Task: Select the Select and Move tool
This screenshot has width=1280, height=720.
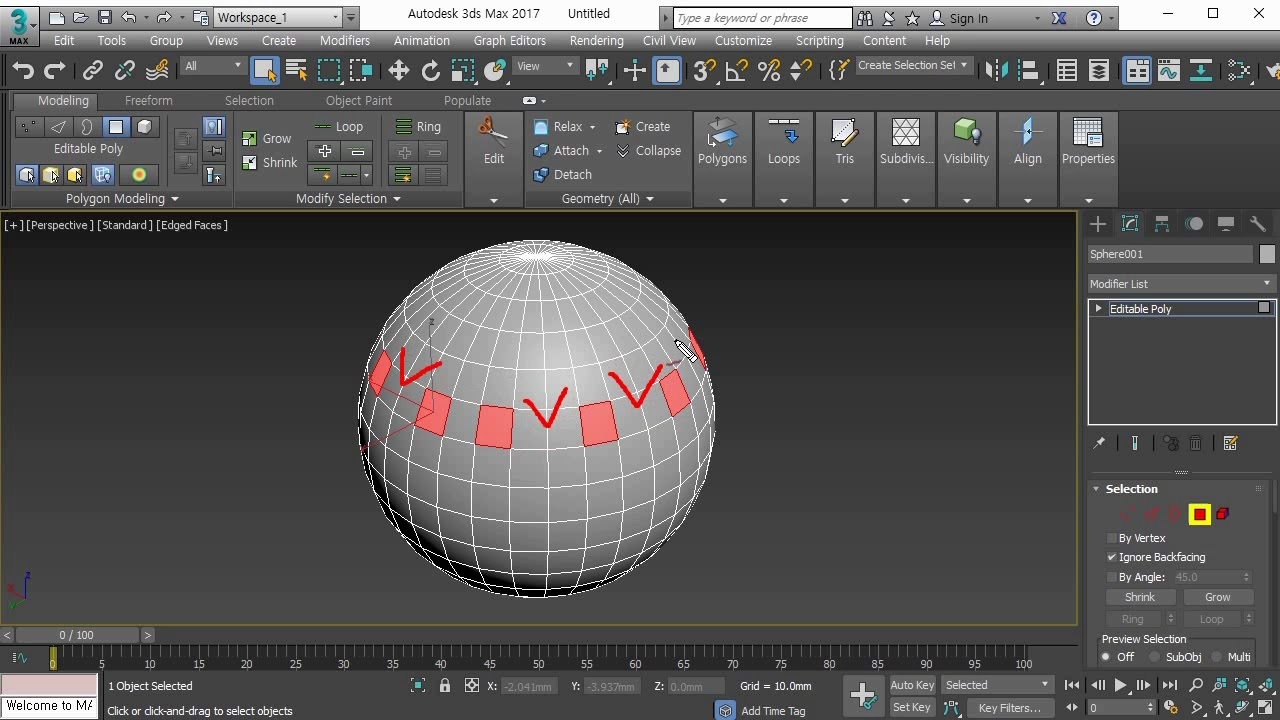Action: pyautogui.click(x=398, y=70)
